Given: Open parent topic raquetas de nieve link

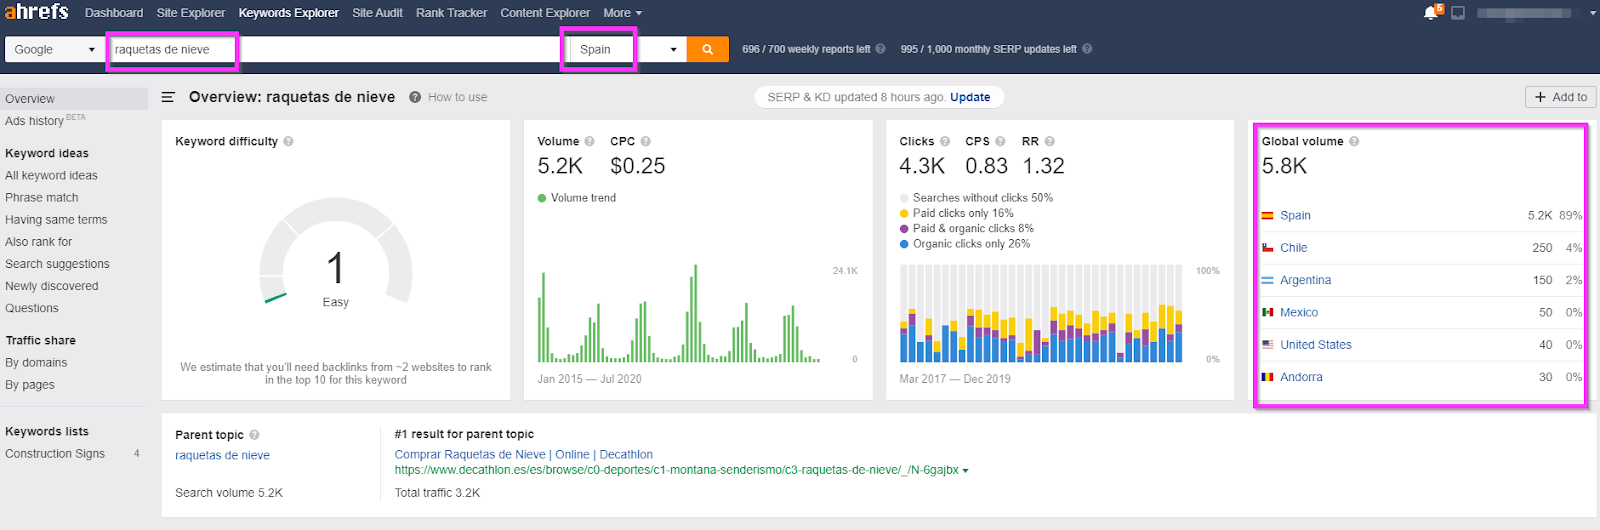Looking at the screenshot, I should click(222, 455).
